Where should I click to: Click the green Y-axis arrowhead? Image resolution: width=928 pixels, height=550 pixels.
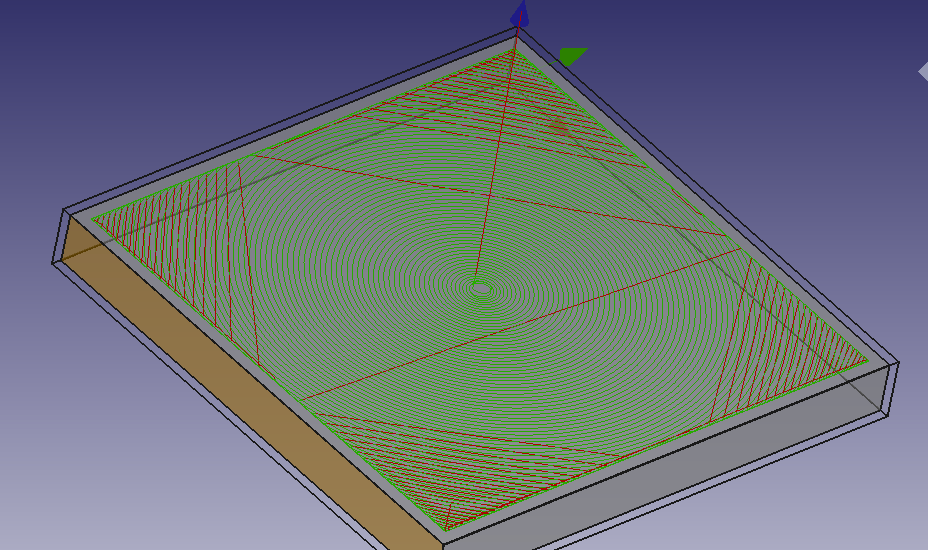[x=572, y=57]
